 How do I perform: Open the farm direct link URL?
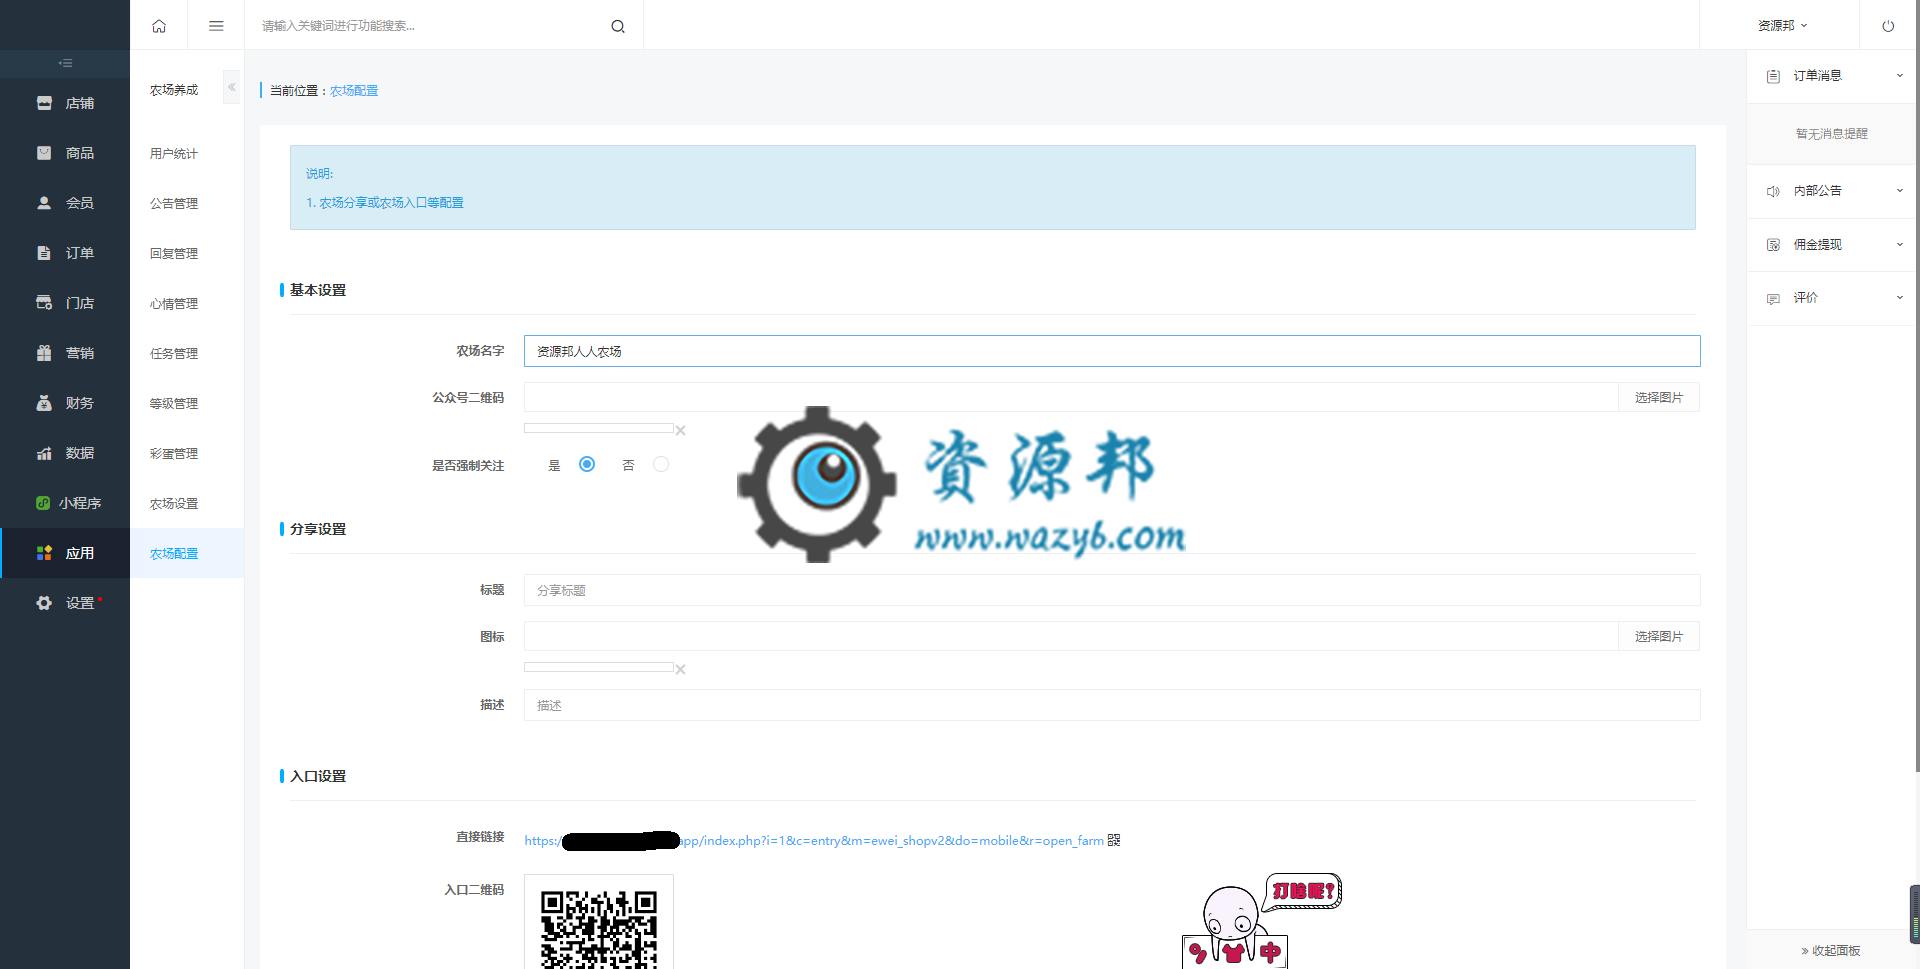click(x=814, y=841)
